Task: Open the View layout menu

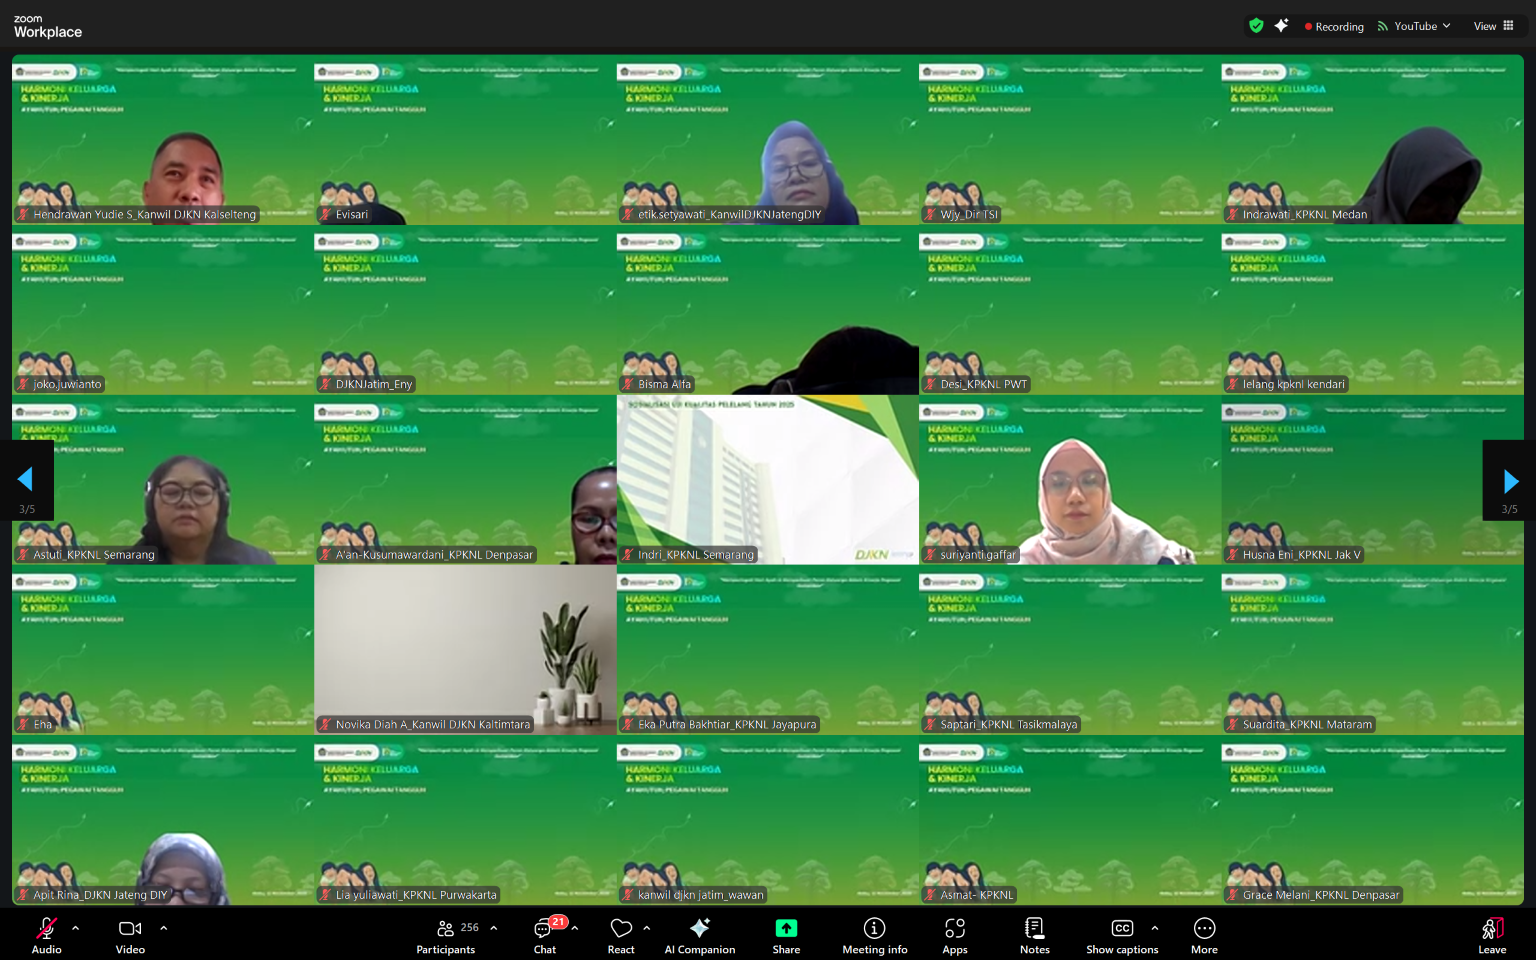Action: [1493, 26]
